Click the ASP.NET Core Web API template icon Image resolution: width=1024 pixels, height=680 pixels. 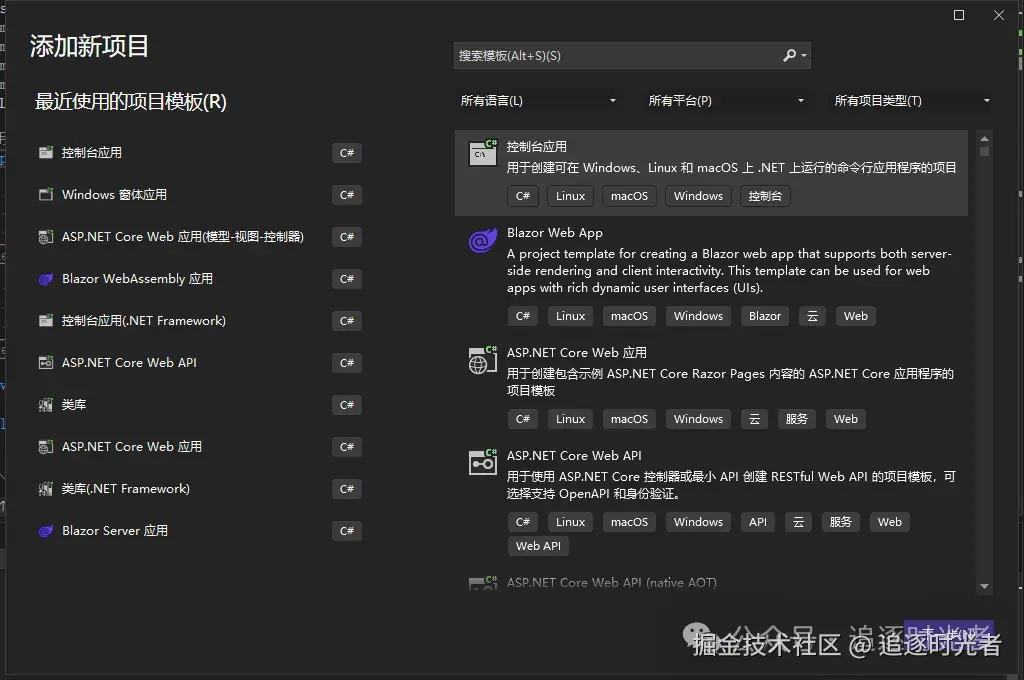pos(483,462)
